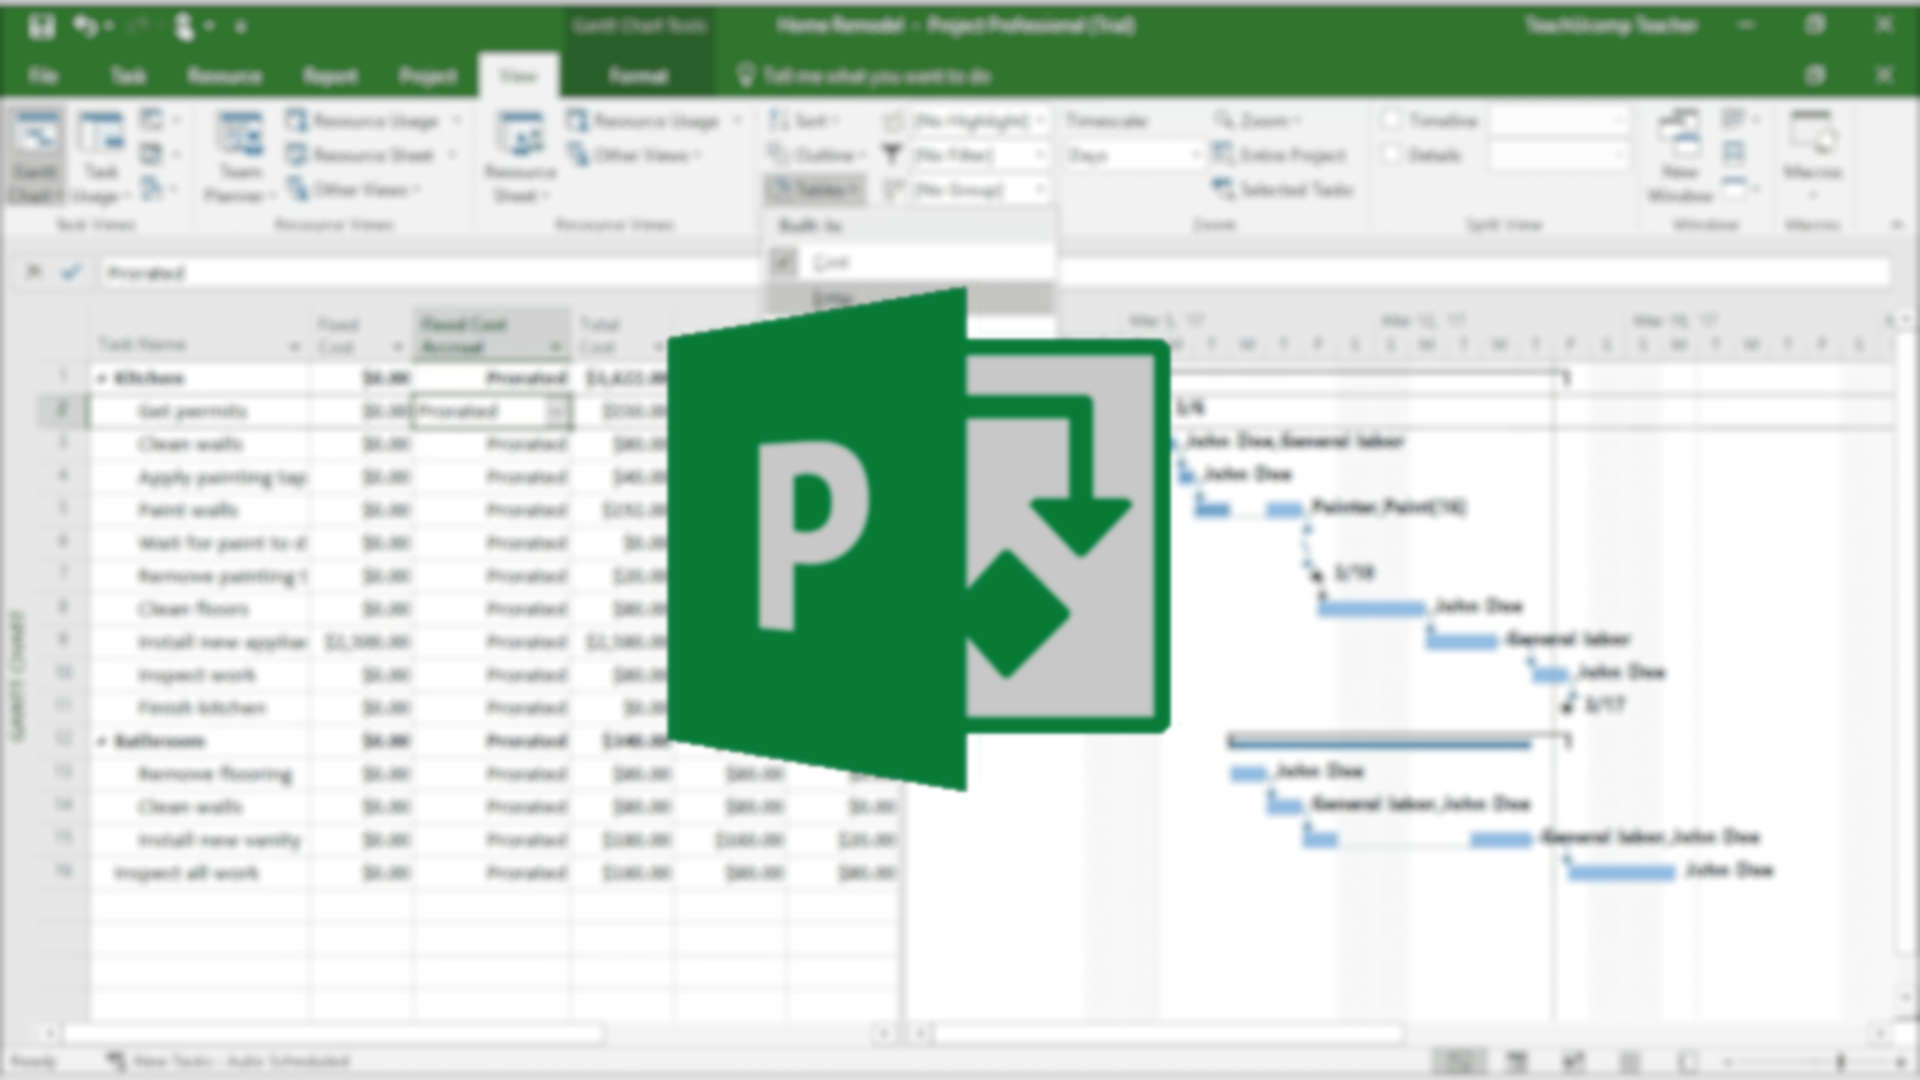Collapse the Kitchen summary task
Screen dimensions: 1920x1080
click(101, 379)
